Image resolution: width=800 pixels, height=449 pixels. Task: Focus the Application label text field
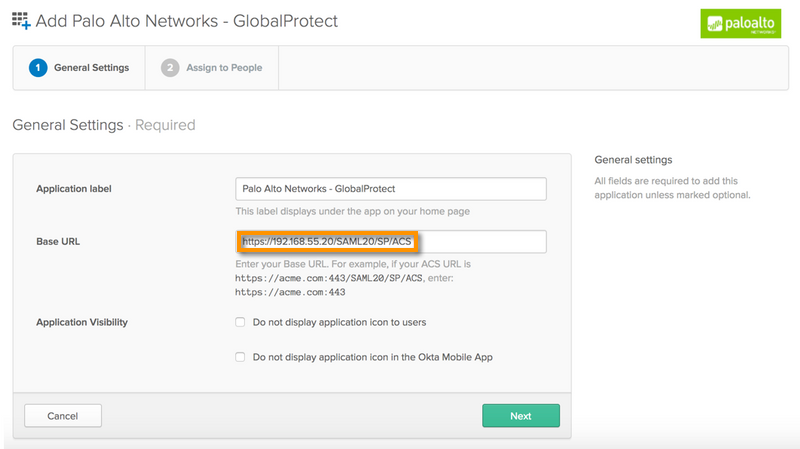click(x=390, y=188)
